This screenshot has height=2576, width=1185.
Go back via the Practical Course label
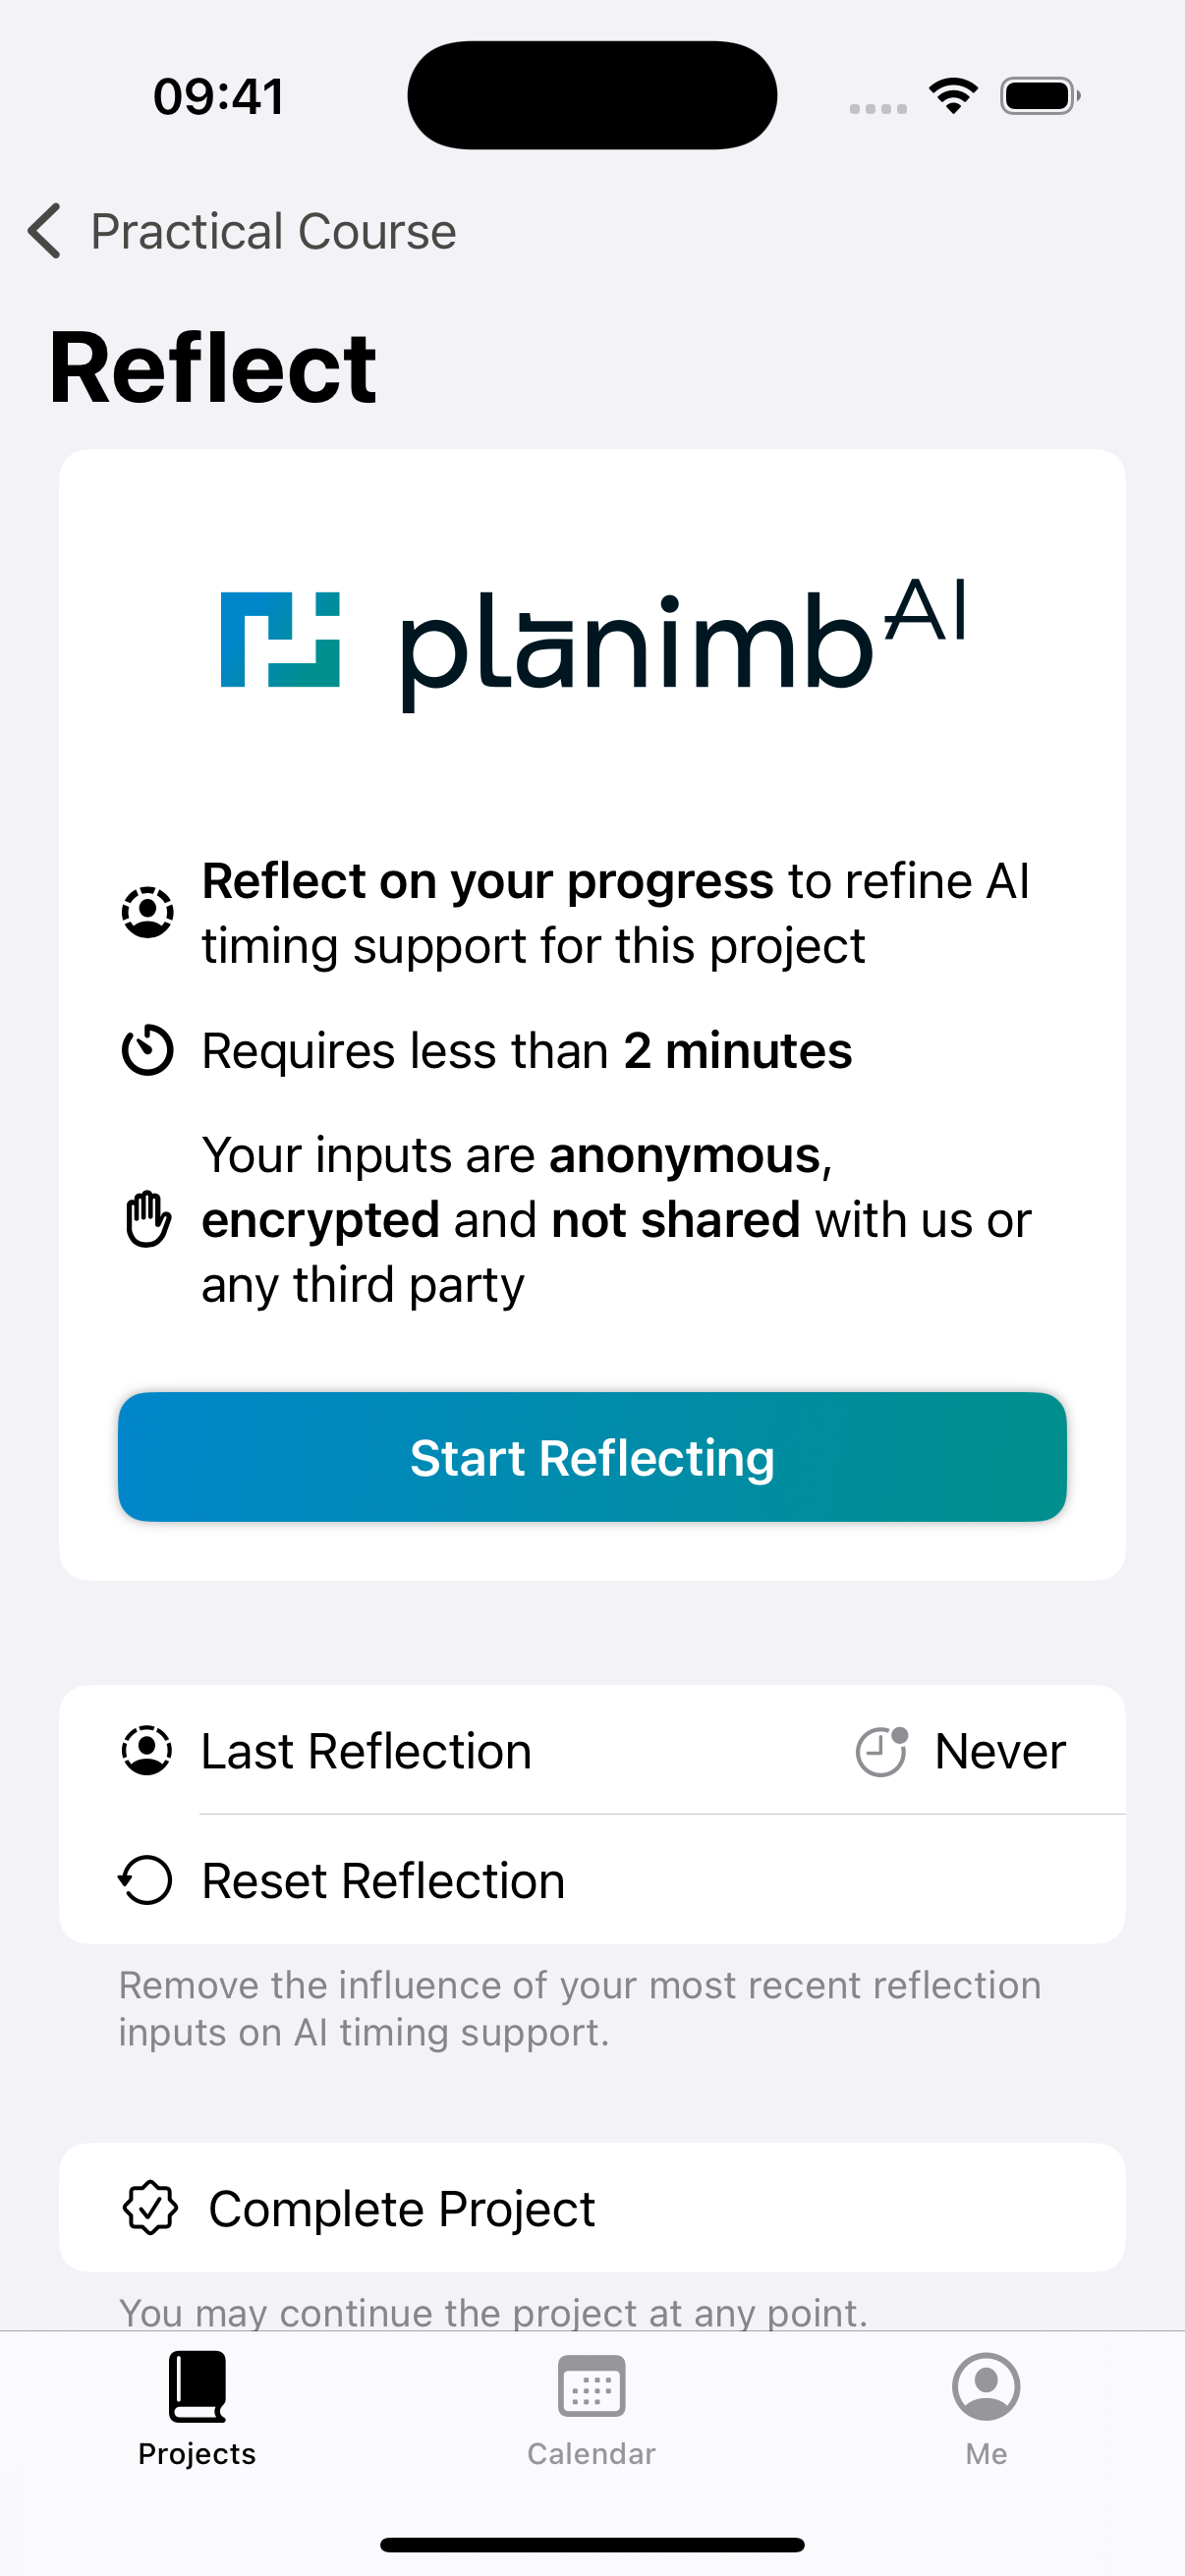click(274, 231)
